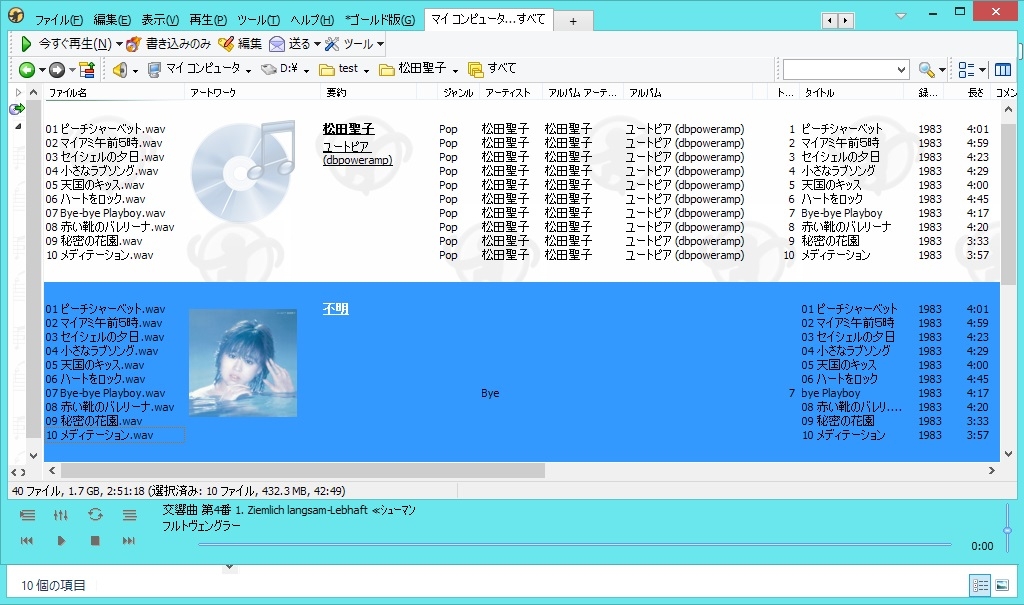Skip to next track

[129, 540]
